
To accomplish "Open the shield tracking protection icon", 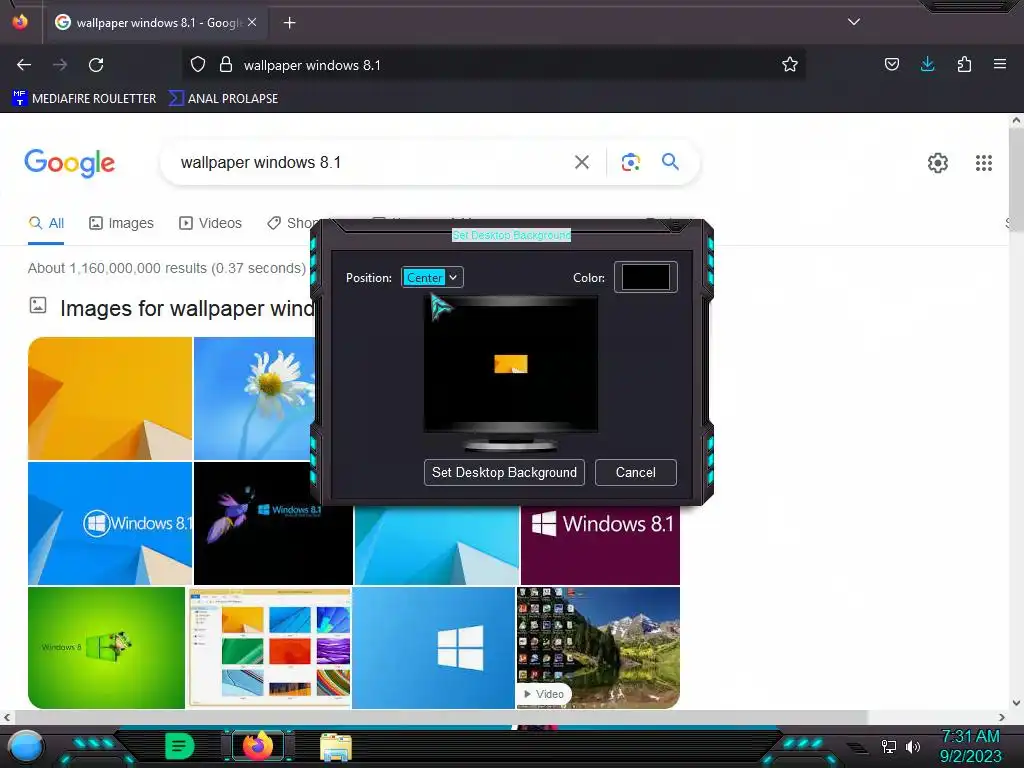I will coord(198,65).
